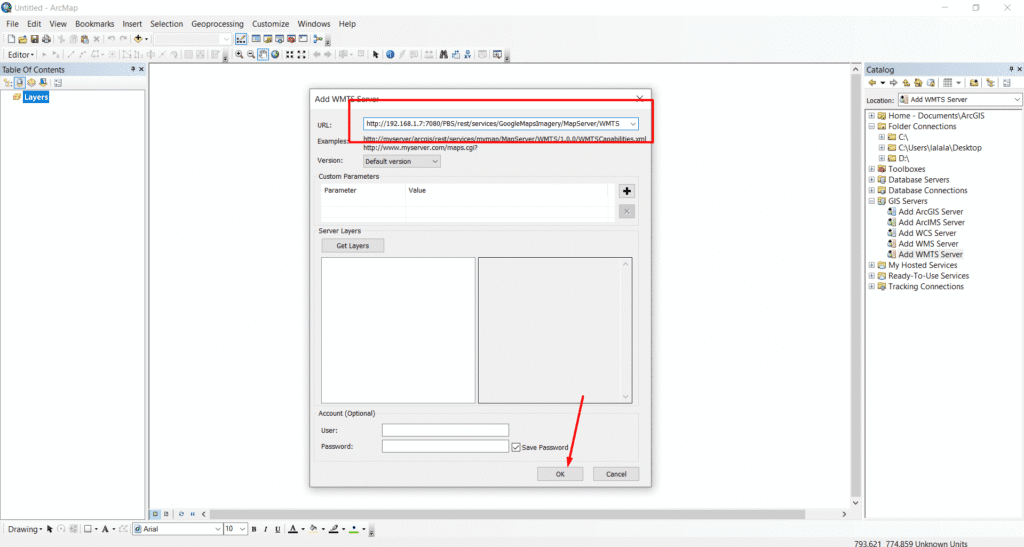
Task: Click the Fixed Zoom In icon
Action: [x=289, y=55]
